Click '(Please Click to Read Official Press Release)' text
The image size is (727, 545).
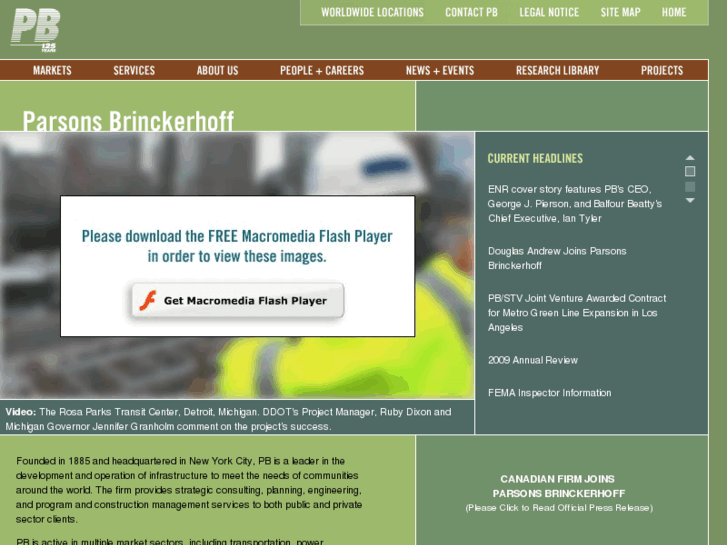point(559,508)
